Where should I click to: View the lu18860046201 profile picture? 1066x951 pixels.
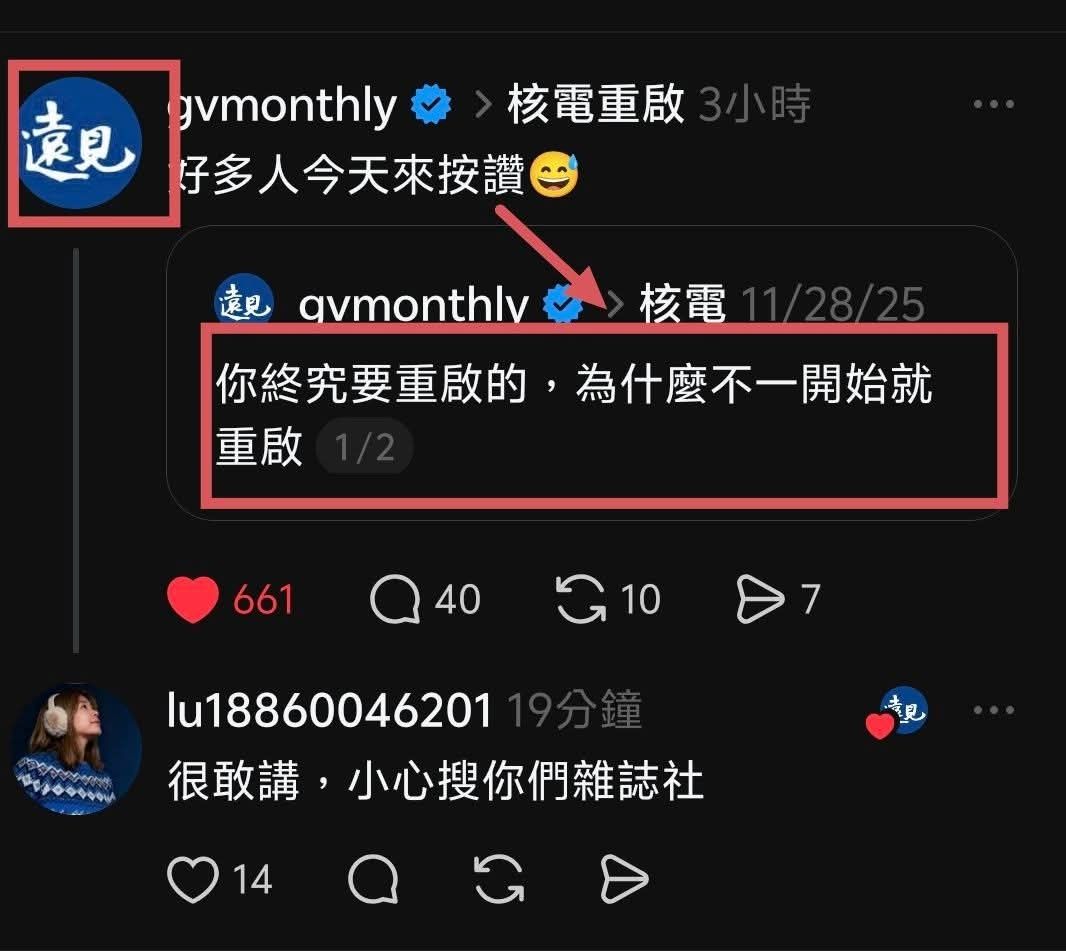tap(76, 748)
